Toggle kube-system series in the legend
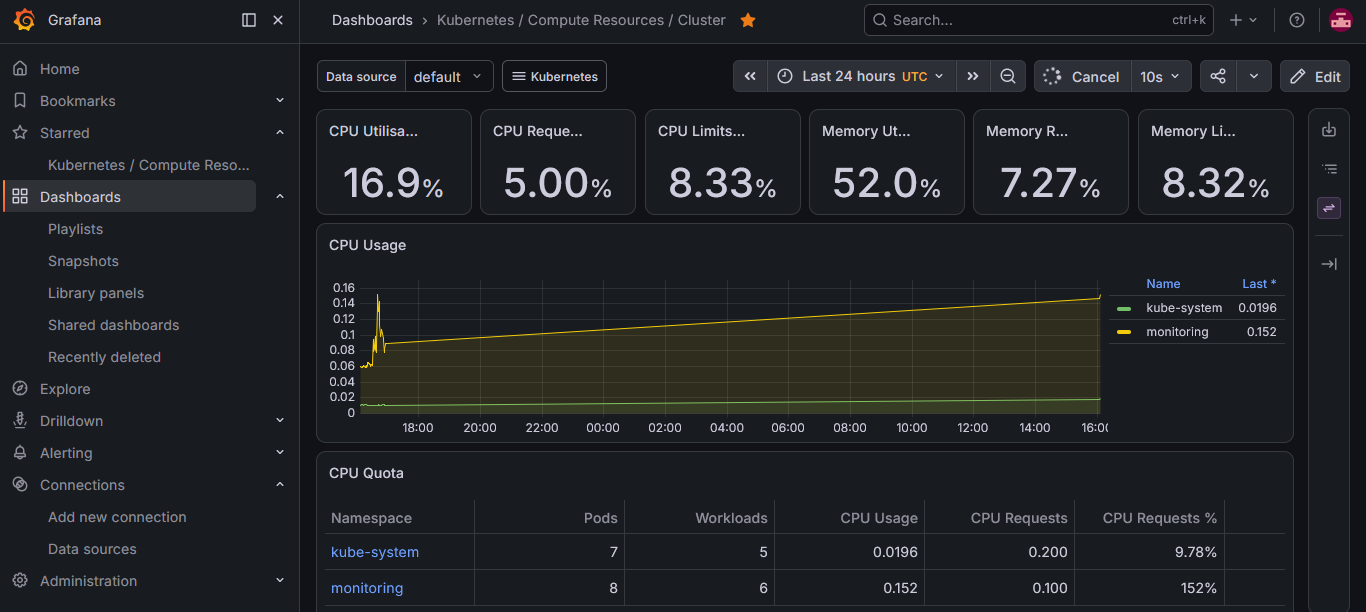This screenshot has width=1366, height=612. tap(1184, 308)
